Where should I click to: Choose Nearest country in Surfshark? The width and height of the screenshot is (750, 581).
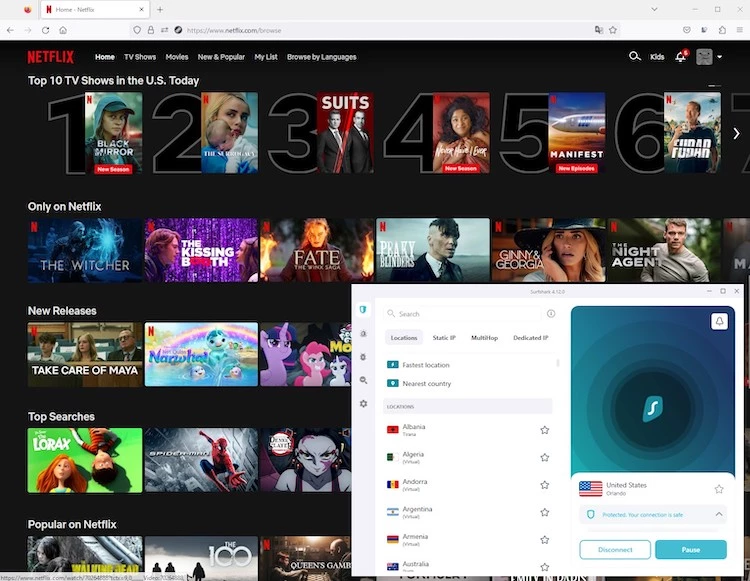point(468,384)
